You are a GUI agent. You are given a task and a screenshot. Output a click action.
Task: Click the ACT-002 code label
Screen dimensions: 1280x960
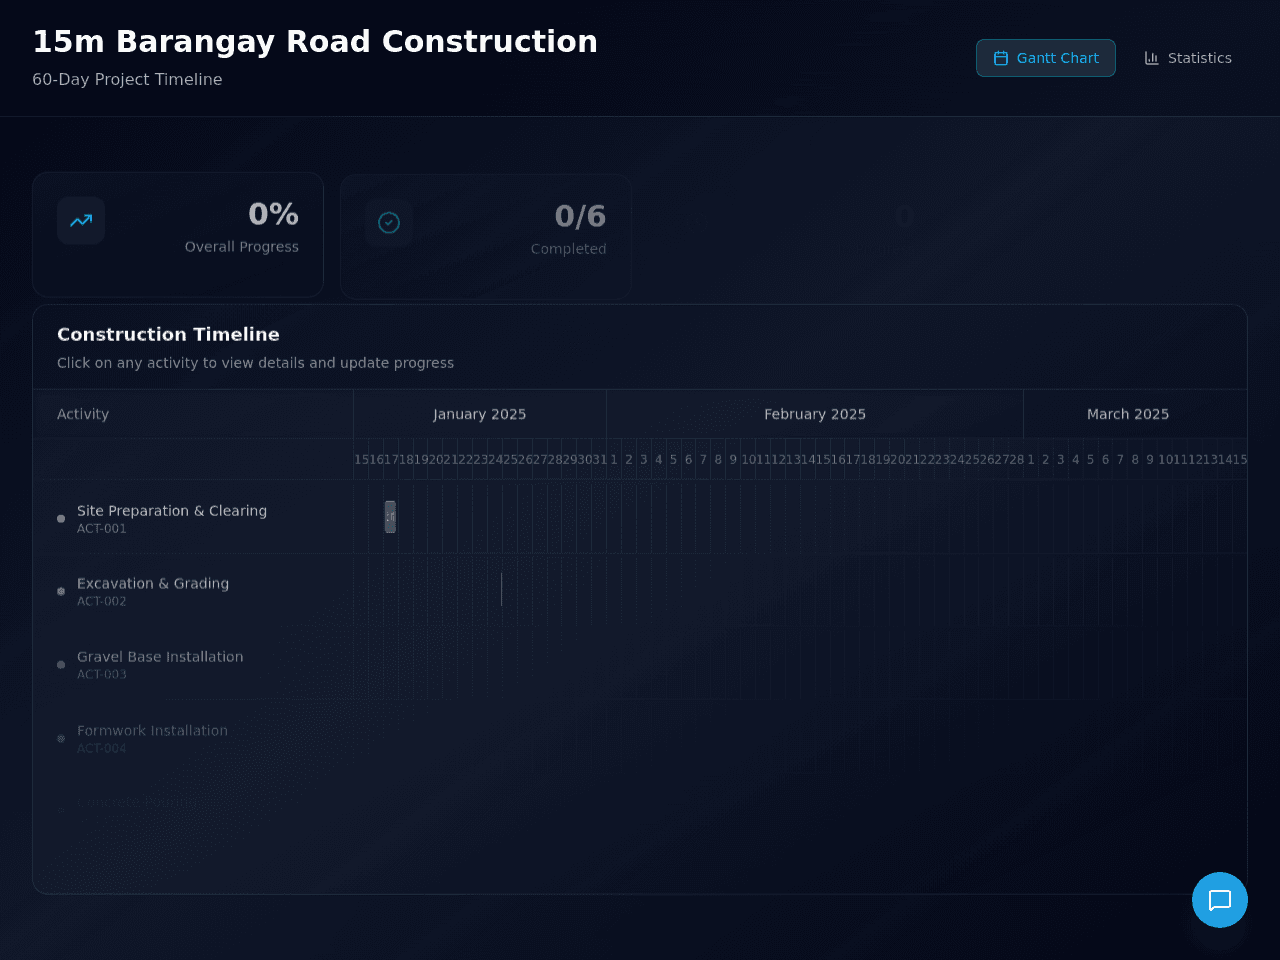tap(102, 602)
